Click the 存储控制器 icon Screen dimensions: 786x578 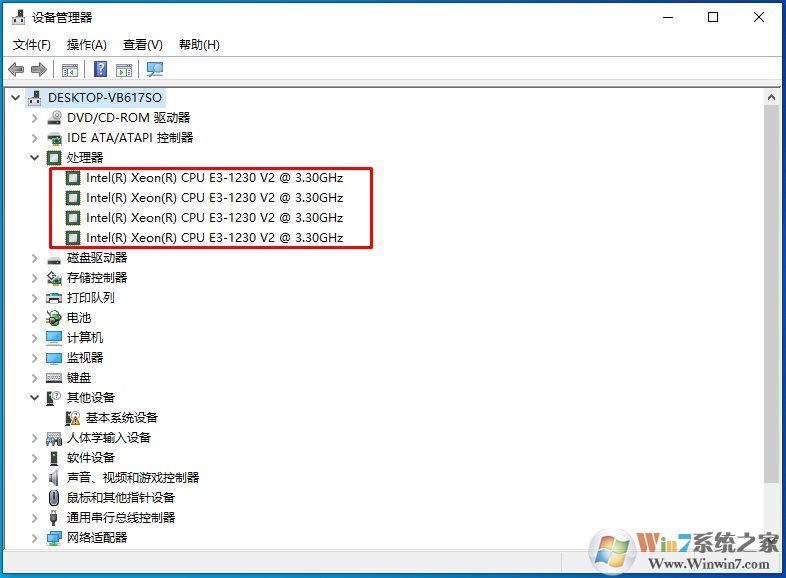pos(54,278)
